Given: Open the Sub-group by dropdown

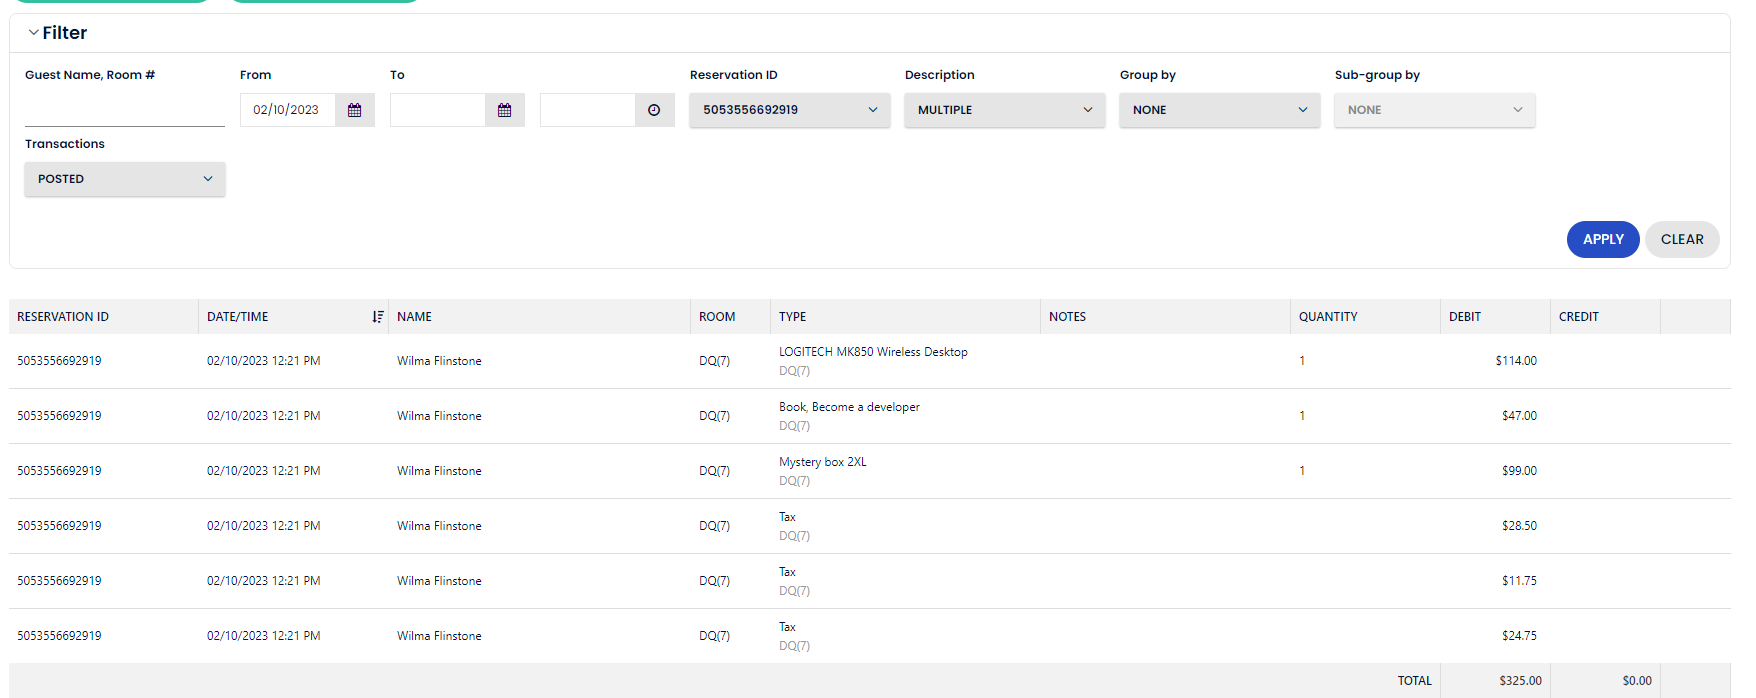Looking at the screenshot, I should (1434, 110).
